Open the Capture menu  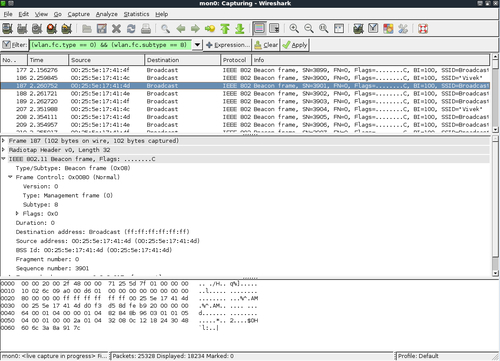click(x=79, y=14)
